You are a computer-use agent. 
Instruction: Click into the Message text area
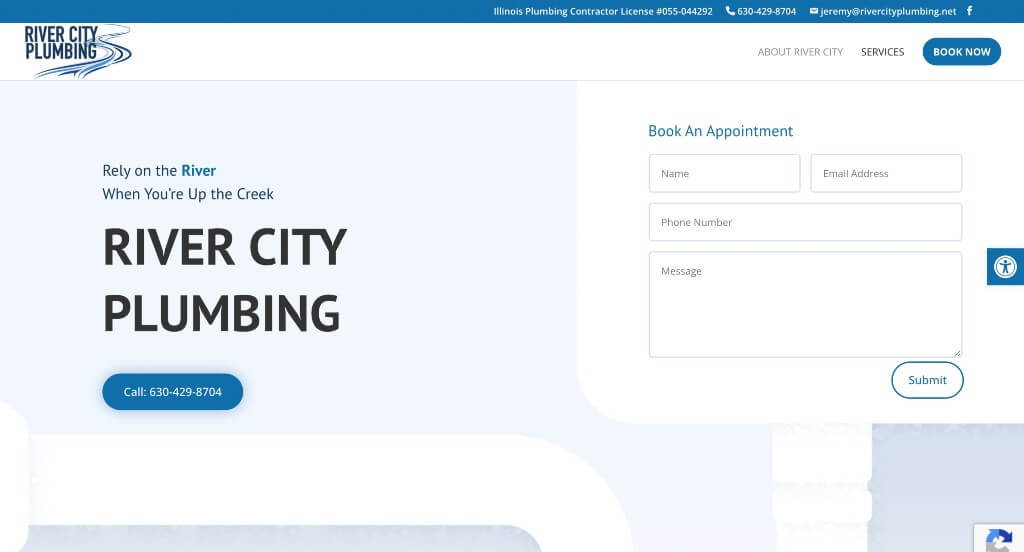tap(805, 304)
